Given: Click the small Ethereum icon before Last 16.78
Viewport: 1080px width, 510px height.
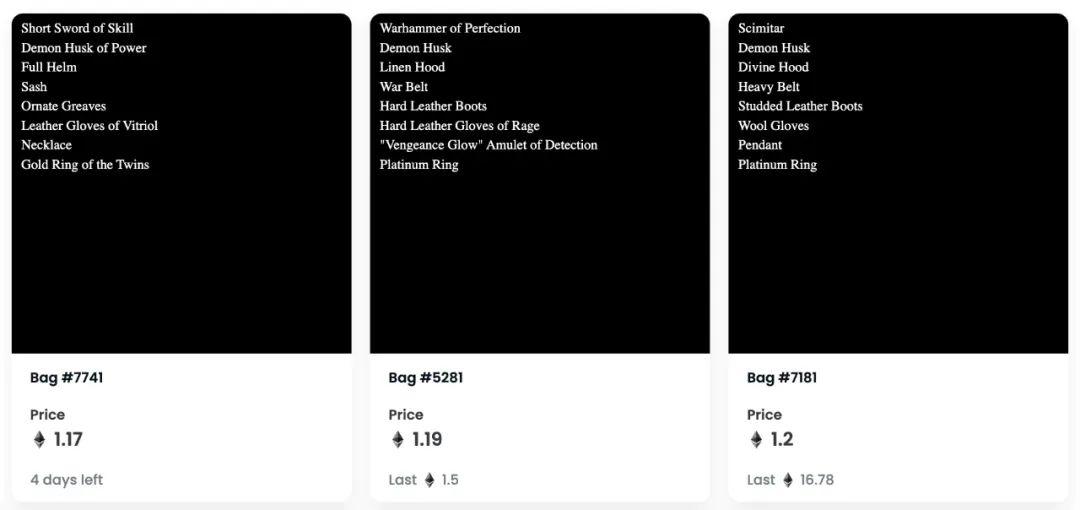Looking at the screenshot, I should tap(788, 480).
